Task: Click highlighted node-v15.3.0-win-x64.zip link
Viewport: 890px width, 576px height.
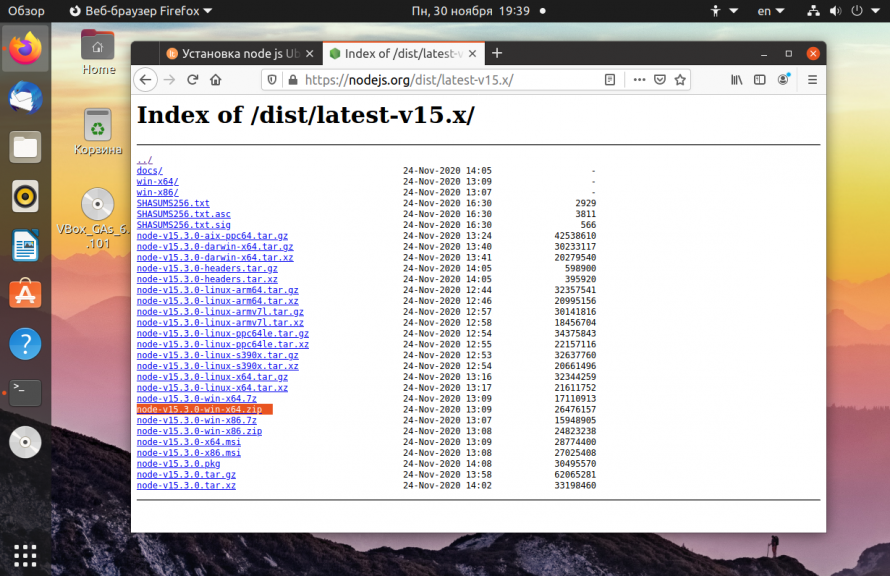Action: pos(199,409)
